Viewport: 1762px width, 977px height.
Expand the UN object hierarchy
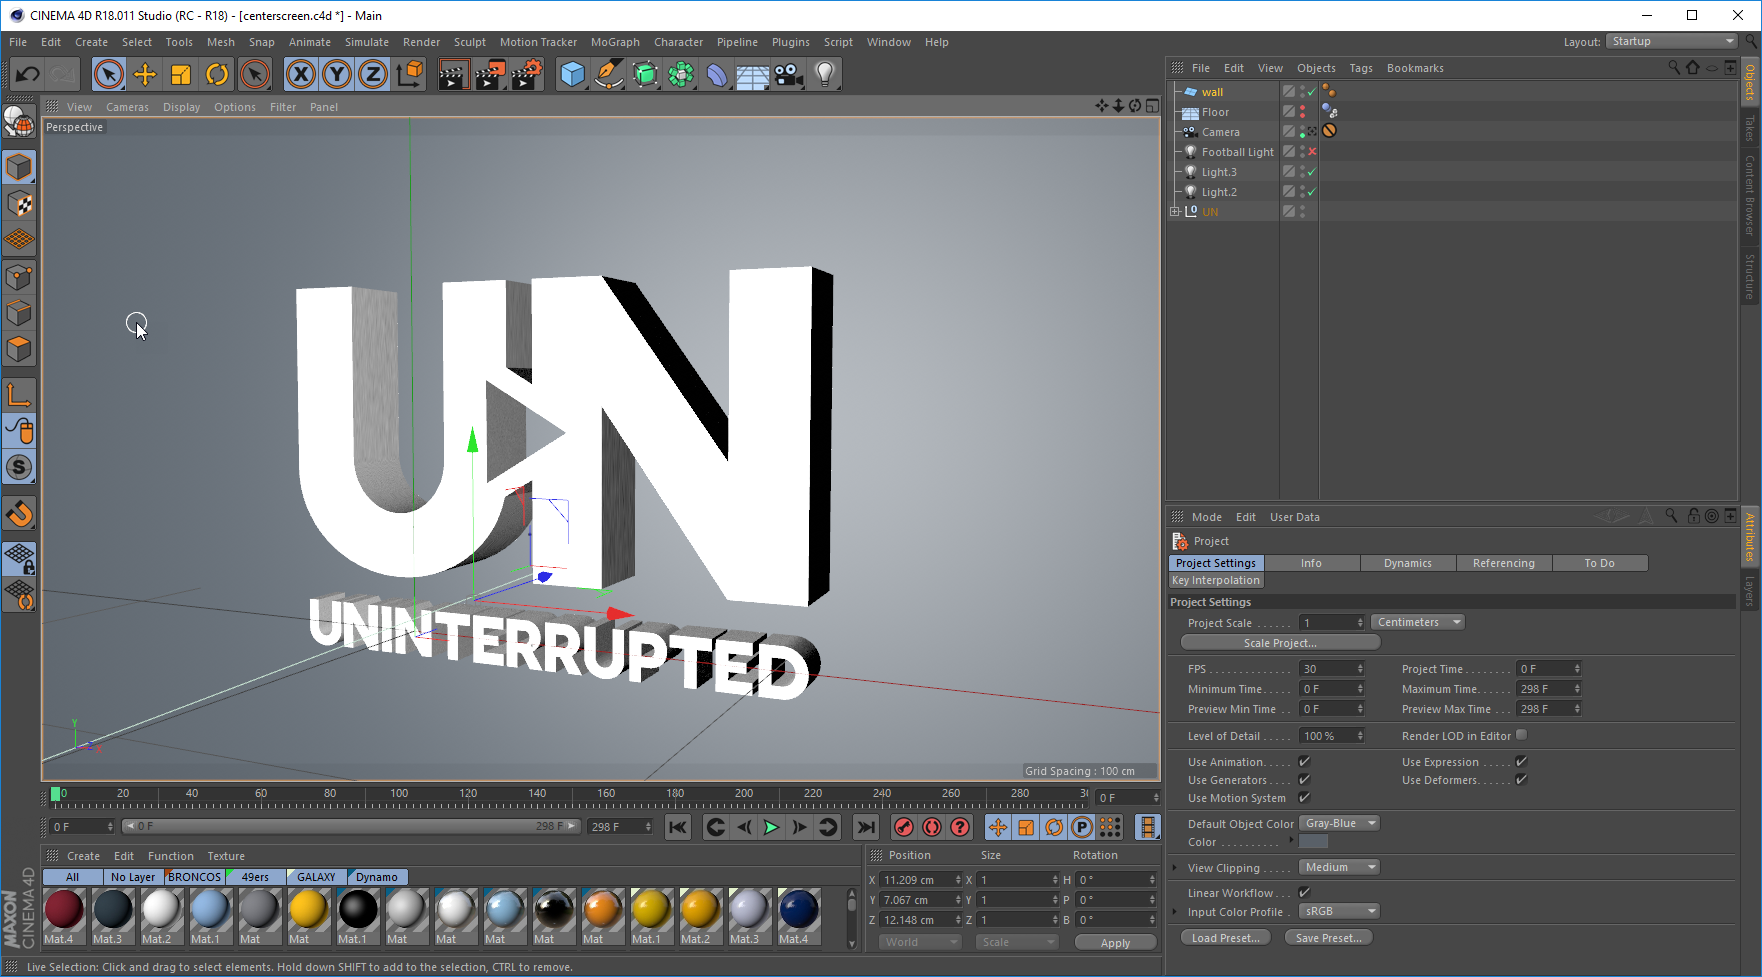tap(1175, 211)
